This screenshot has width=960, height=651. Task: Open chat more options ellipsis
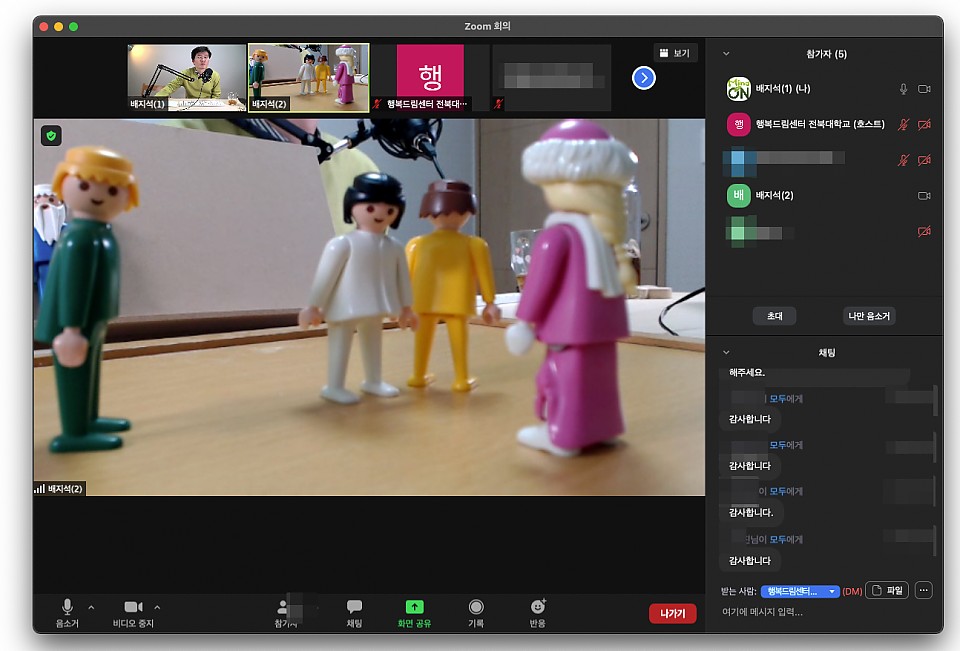click(x=923, y=591)
